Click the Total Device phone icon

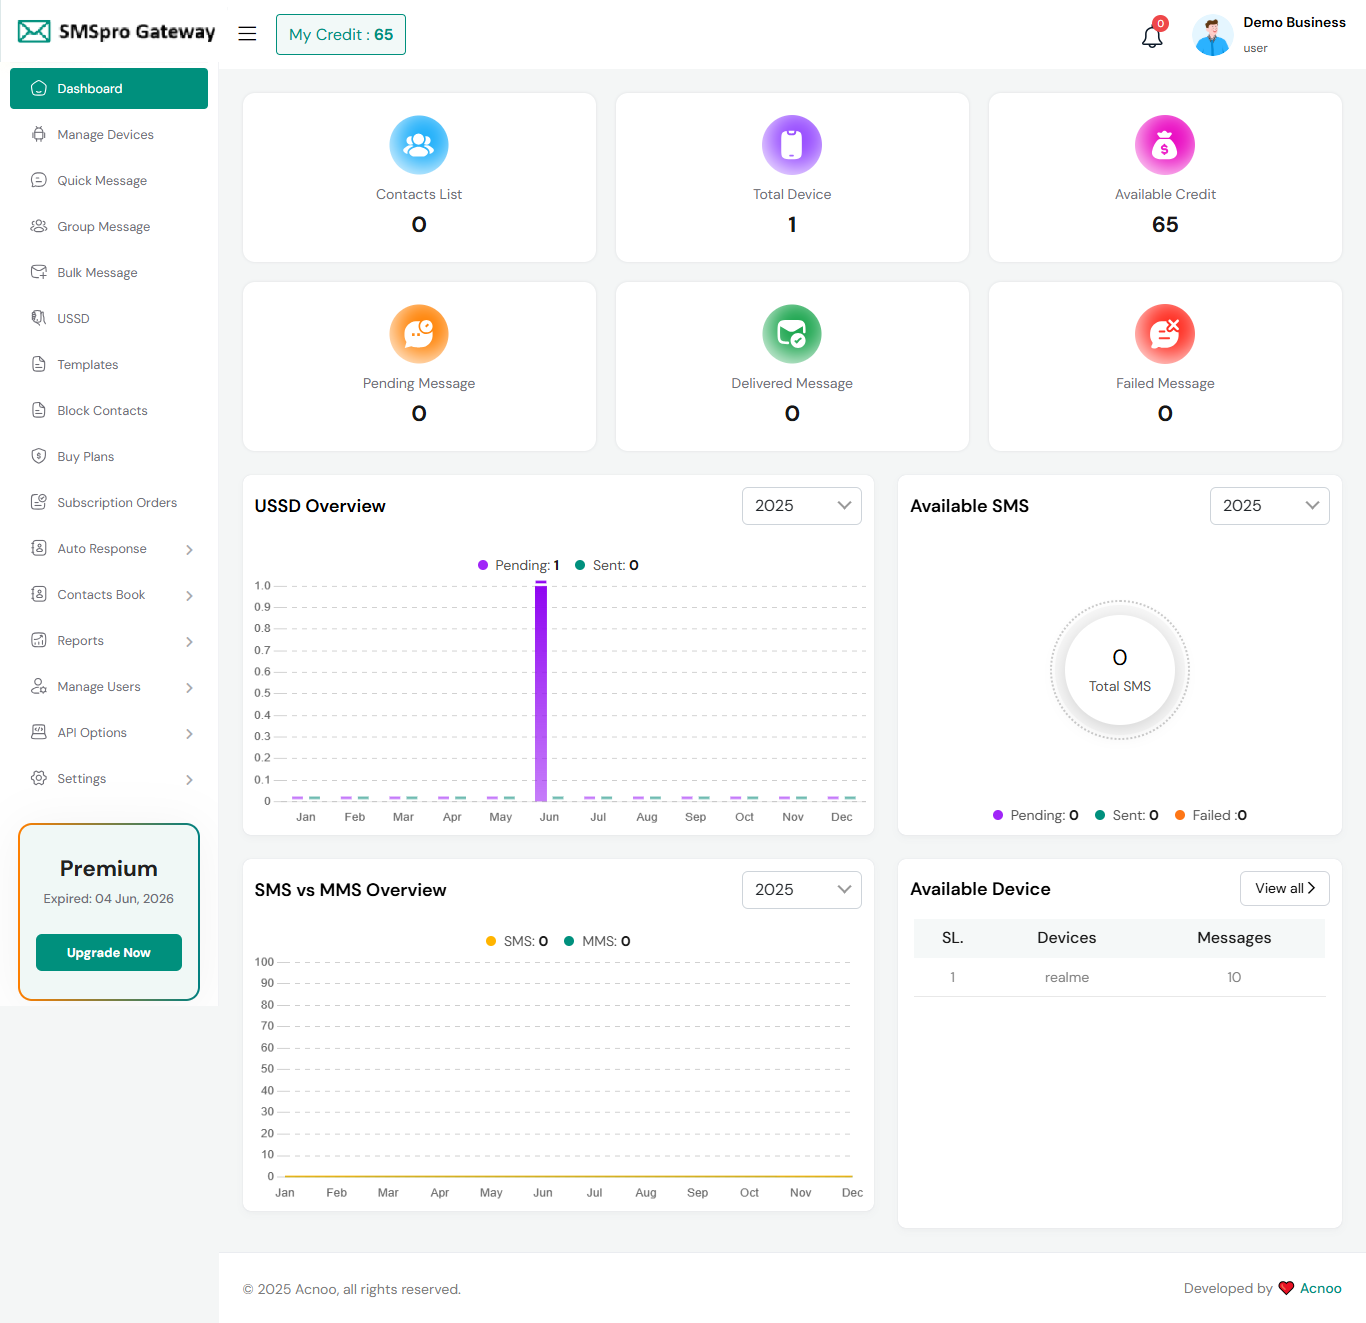[792, 145]
